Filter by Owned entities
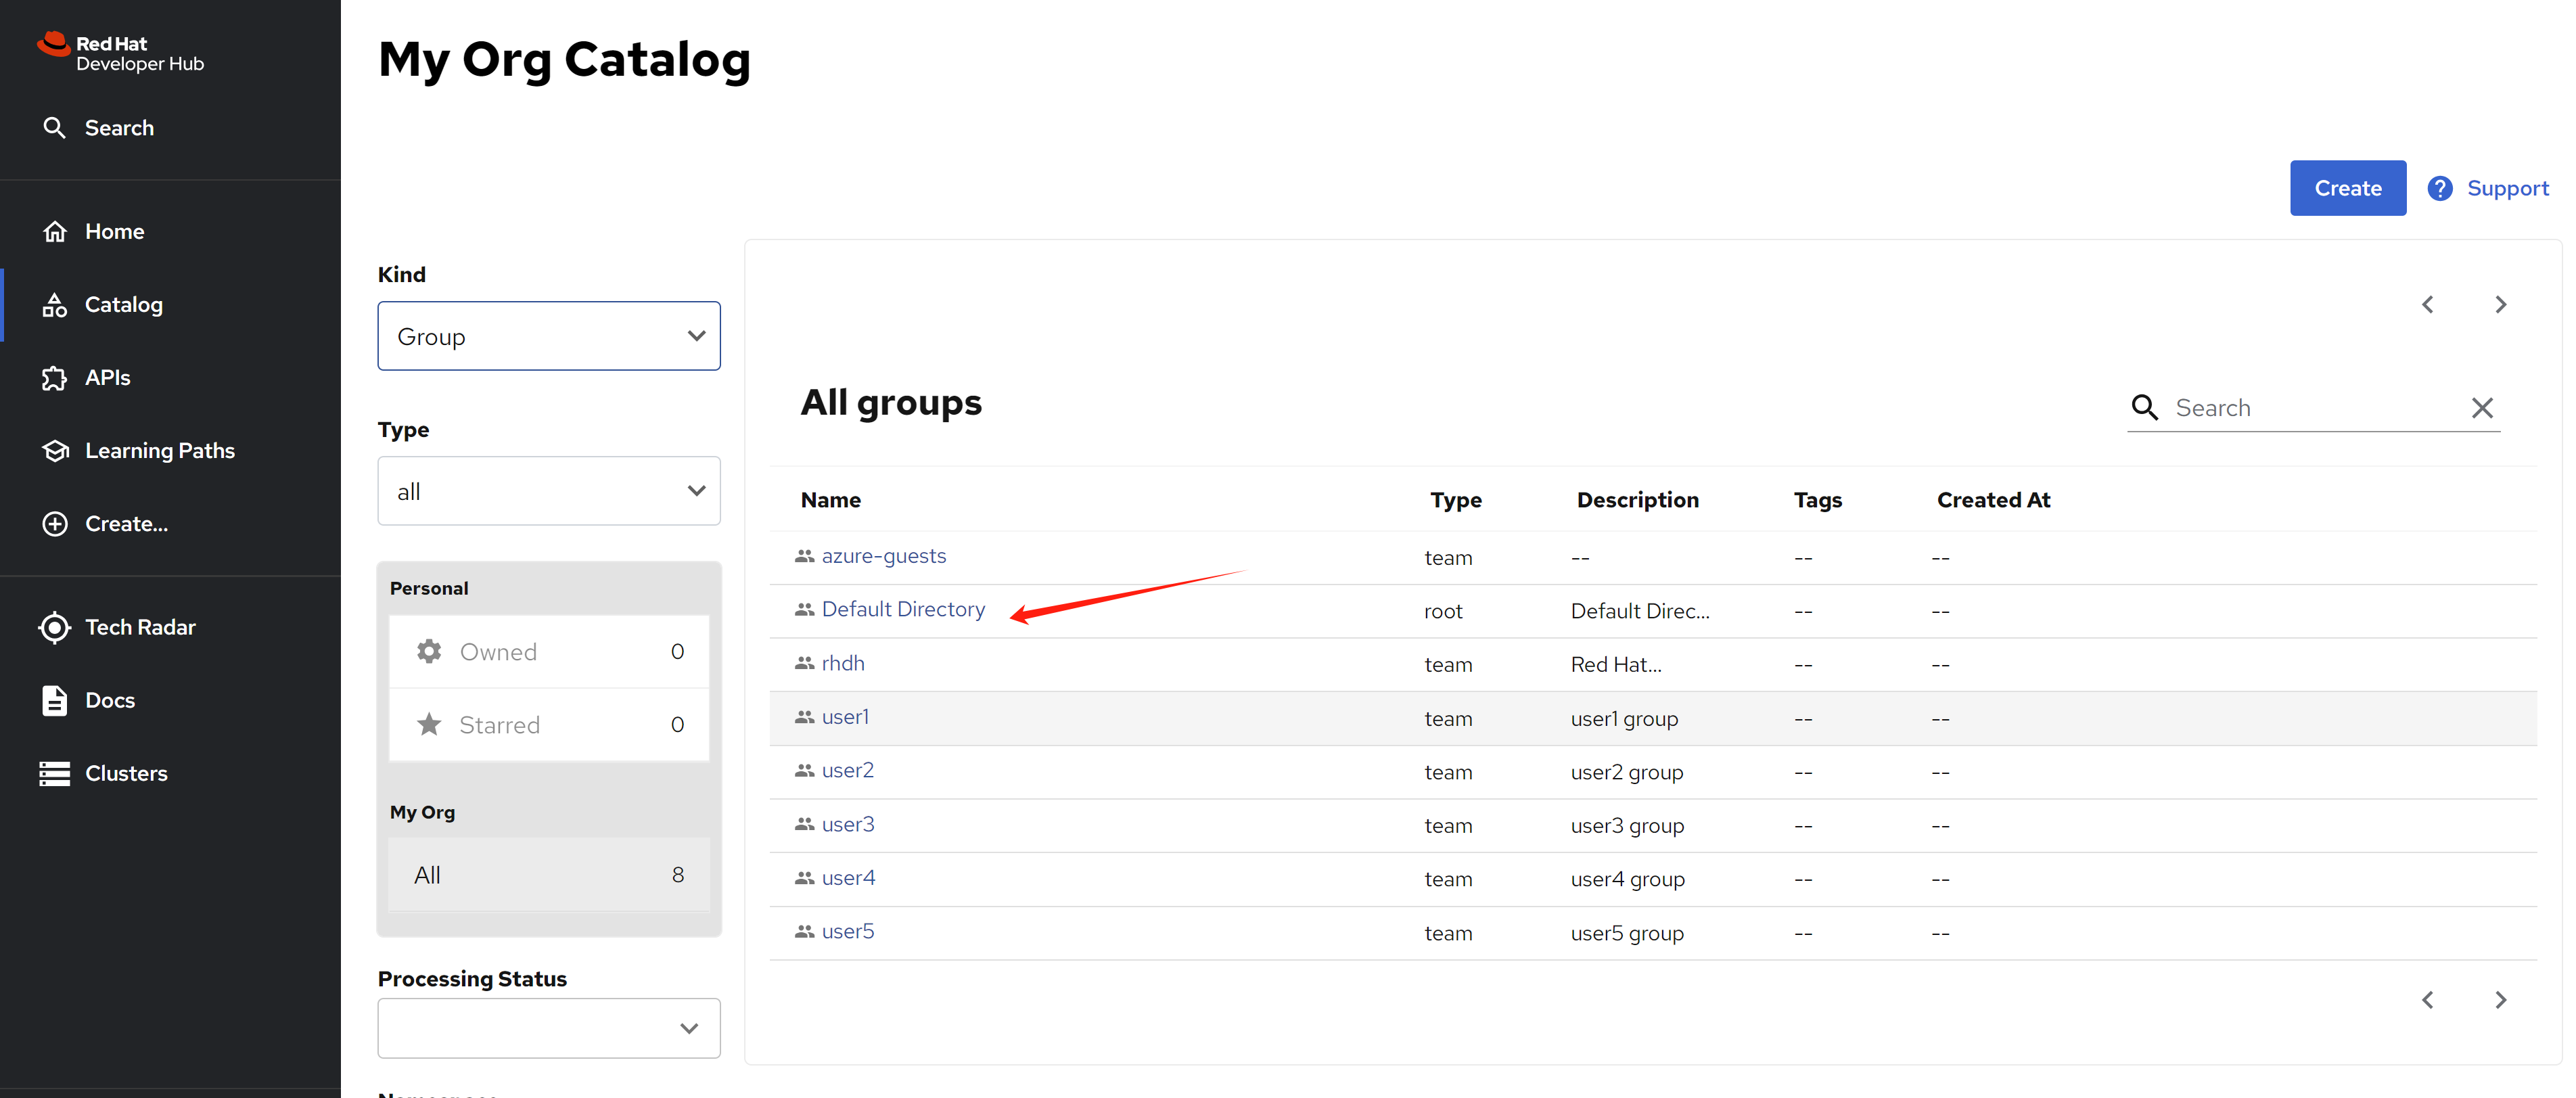 [548, 652]
